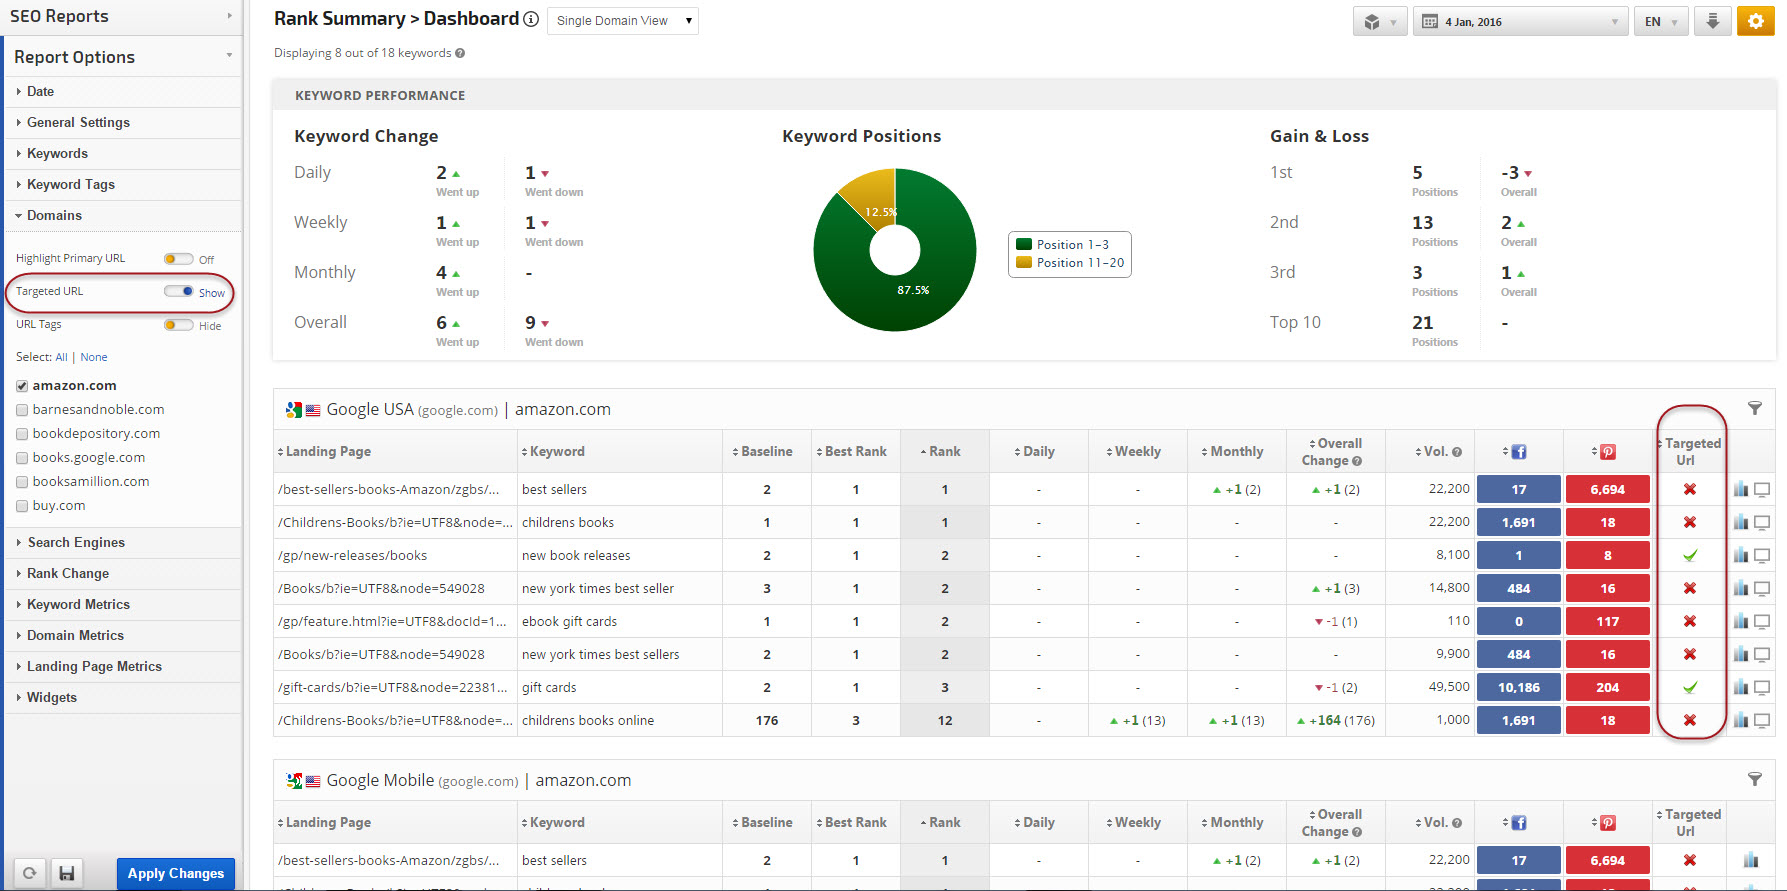Open the 4 Jan, 2016 date picker

(x=1521, y=22)
